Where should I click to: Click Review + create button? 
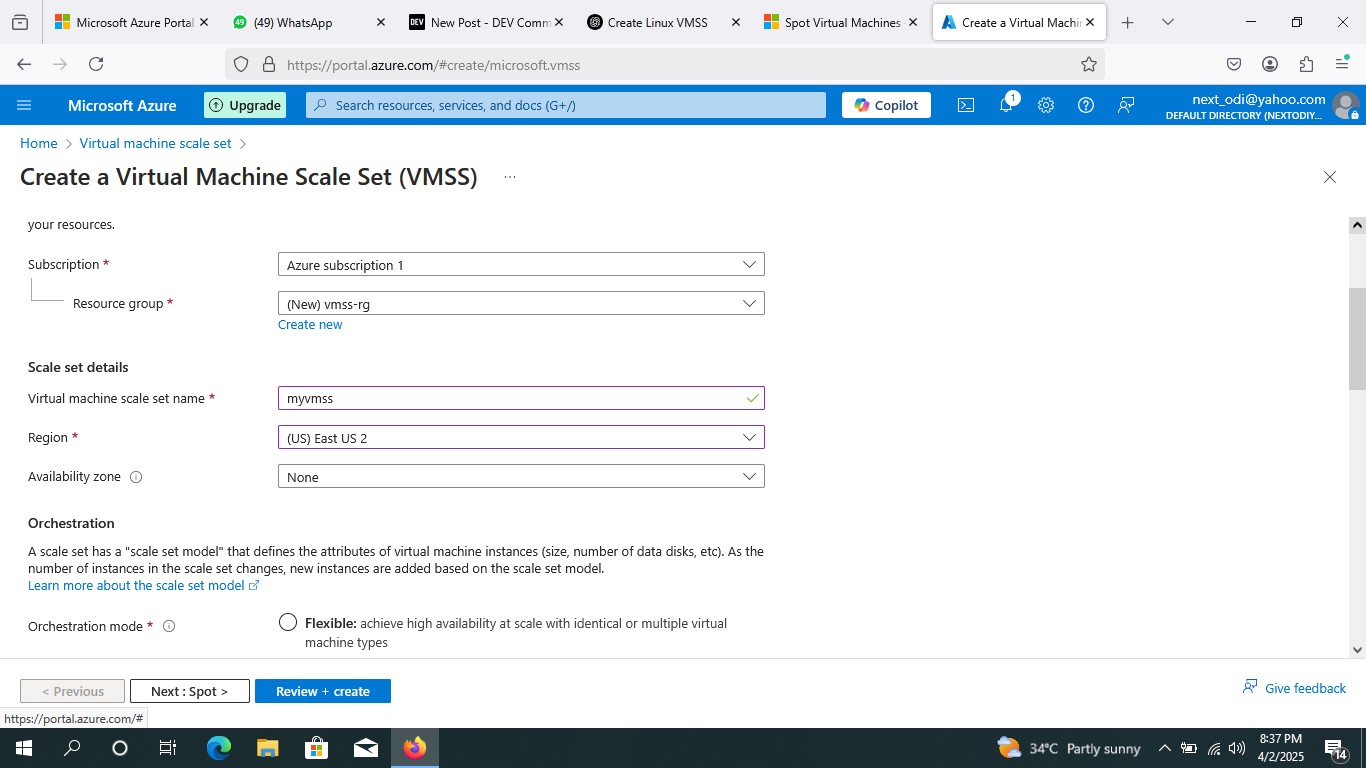coord(323,691)
